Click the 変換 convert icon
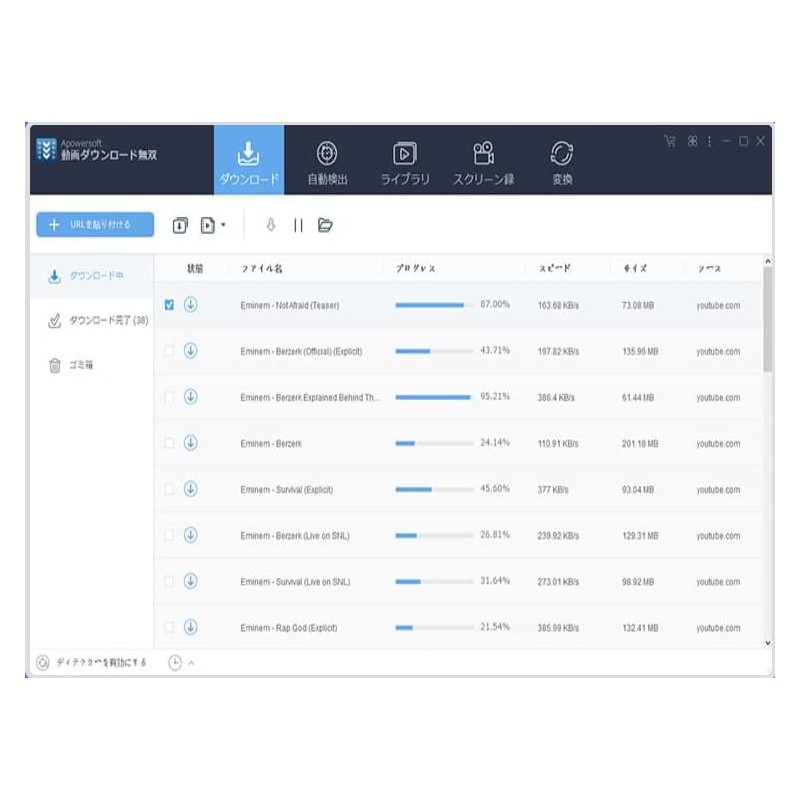Image resolution: width=800 pixels, height=800 pixels. (562, 162)
